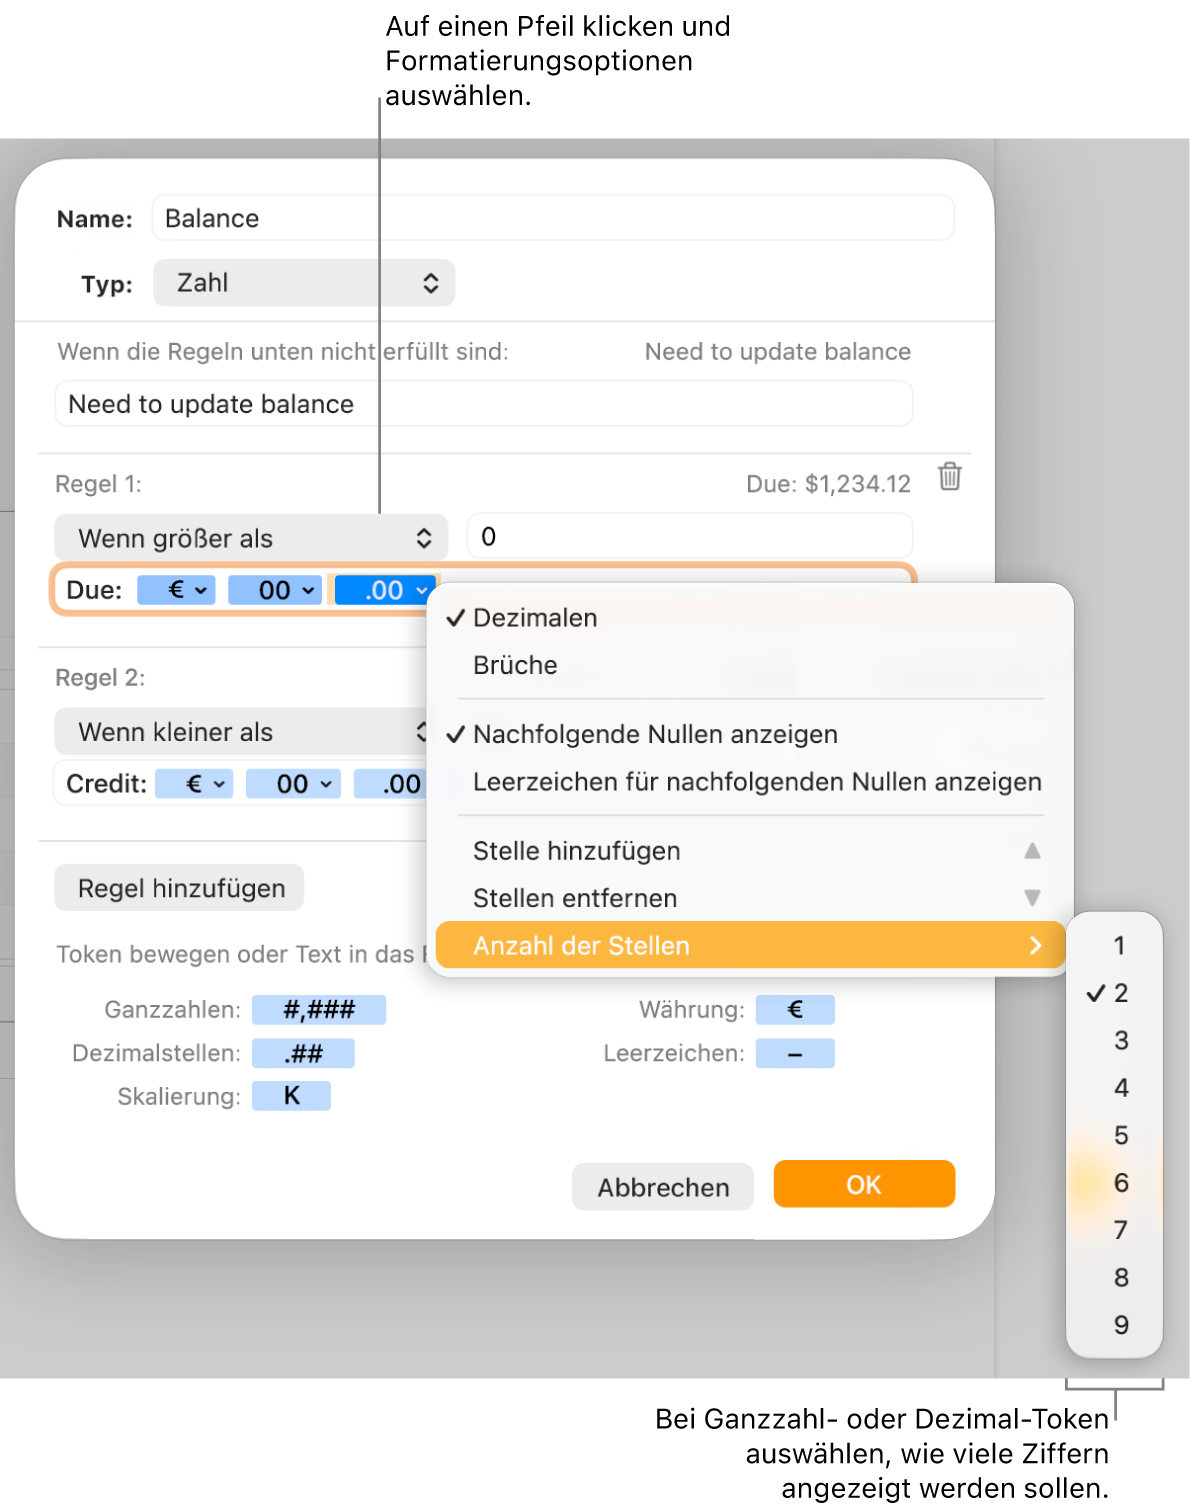Viewport: 1191px width, 1506px height.
Task: Select 3 digits in the submenu
Action: click(x=1115, y=1040)
